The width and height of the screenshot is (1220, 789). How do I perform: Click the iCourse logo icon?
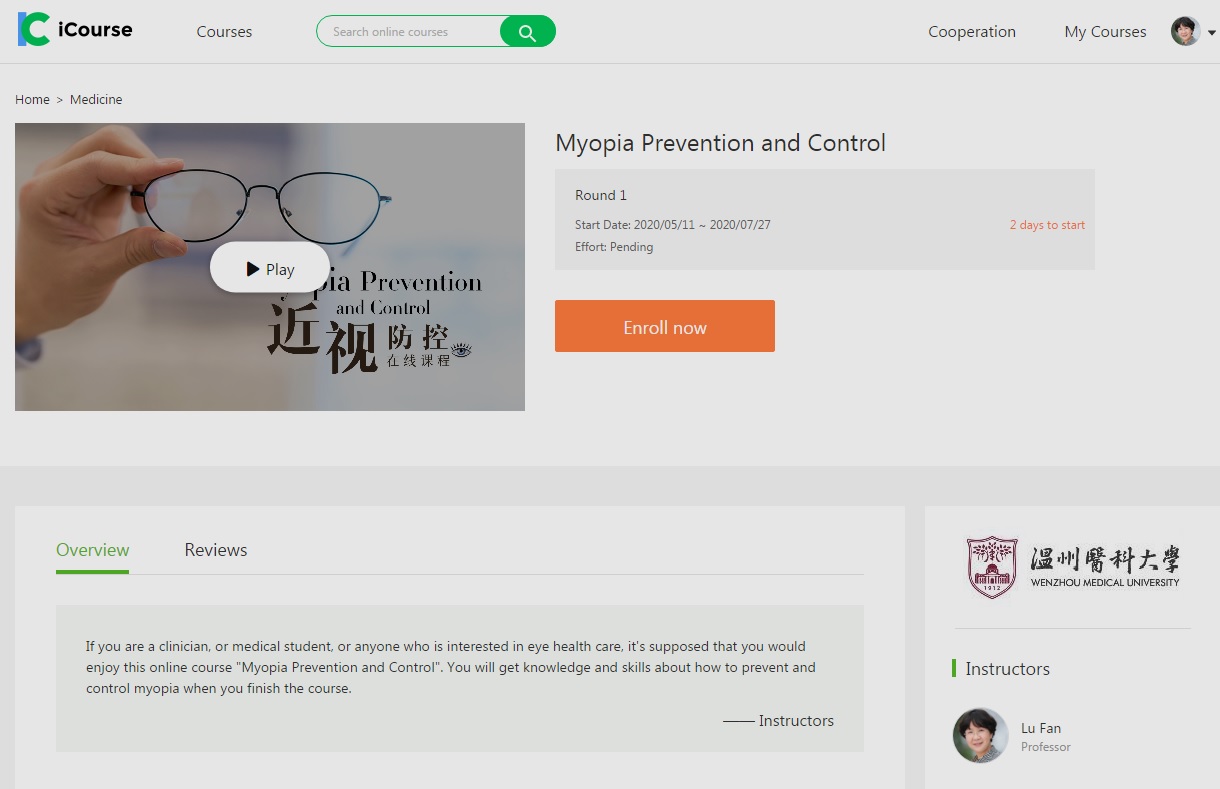(34, 30)
